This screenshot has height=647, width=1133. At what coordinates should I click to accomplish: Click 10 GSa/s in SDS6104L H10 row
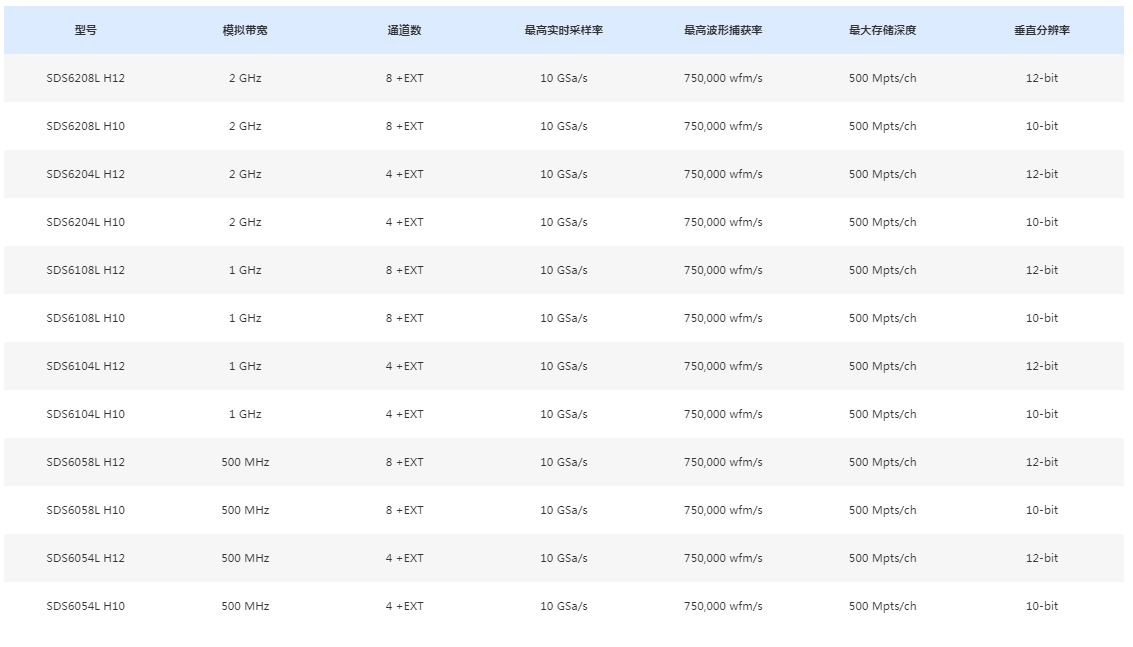pyautogui.click(x=564, y=414)
